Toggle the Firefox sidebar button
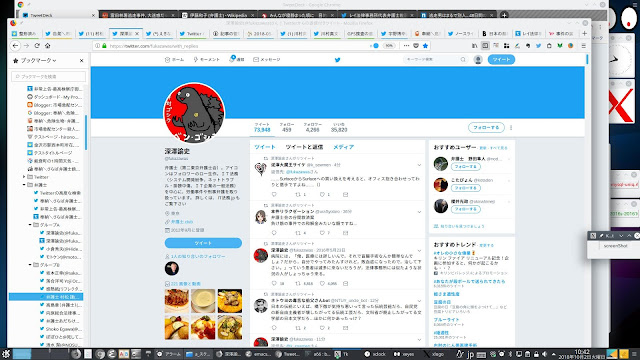 (x=485, y=46)
